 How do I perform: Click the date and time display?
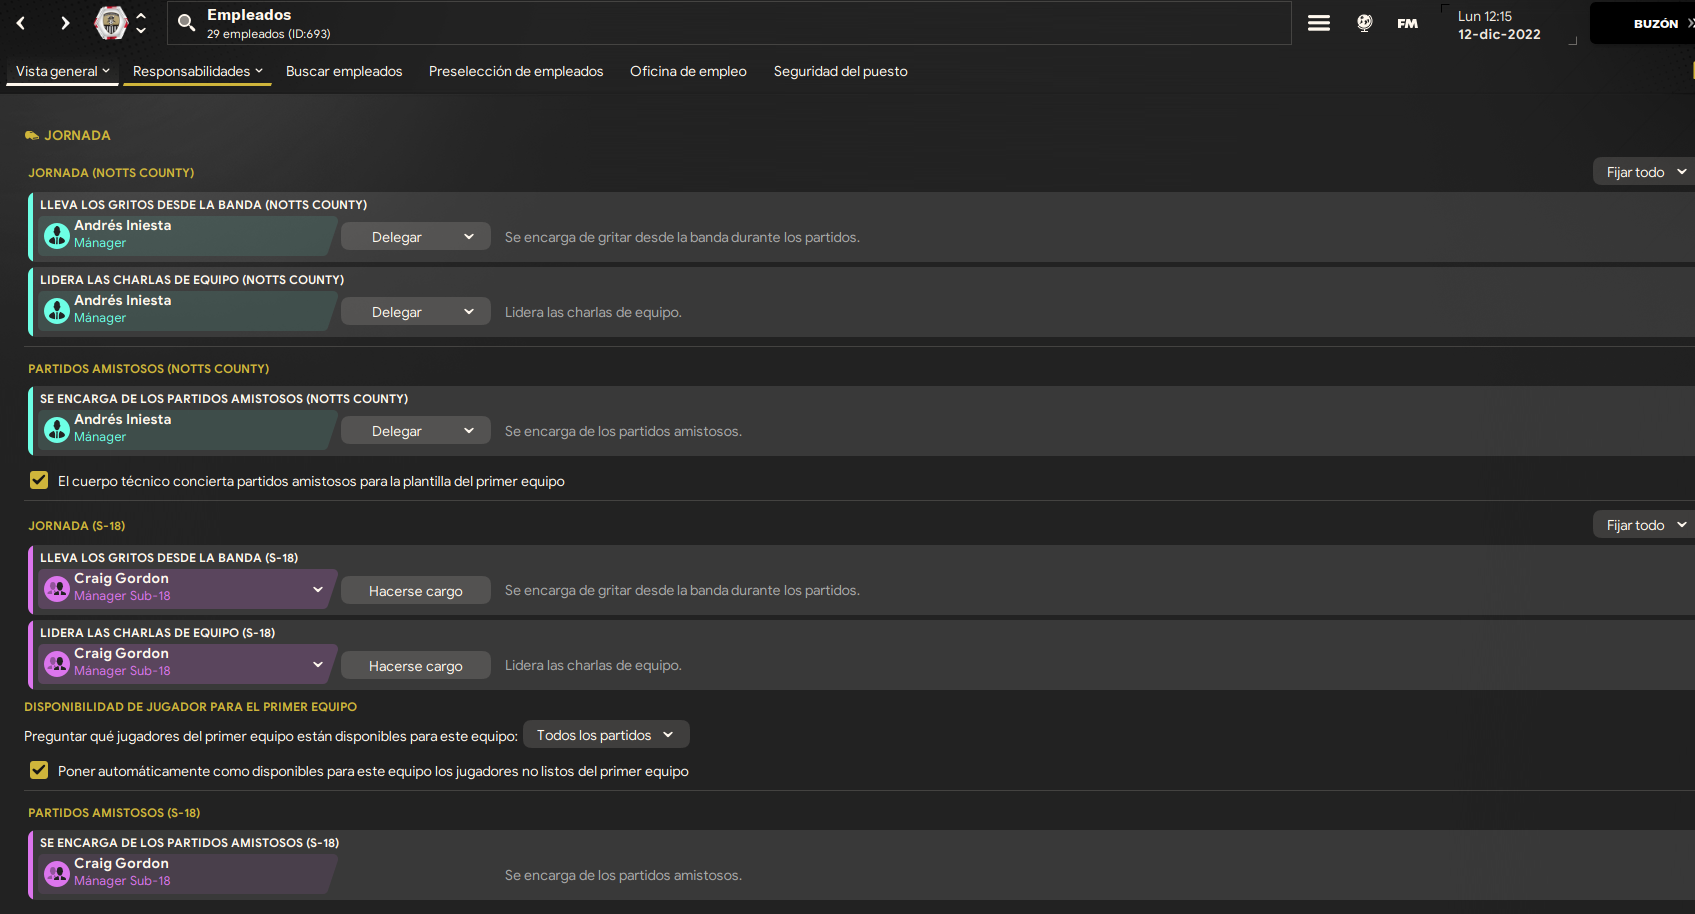point(1499,25)
